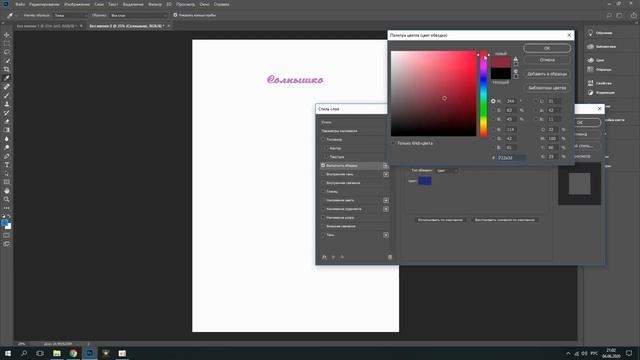Open the Swatches (Образцы) panel icon
The width and height of the screenshot is (640, 360).
(x=590, y=69)
